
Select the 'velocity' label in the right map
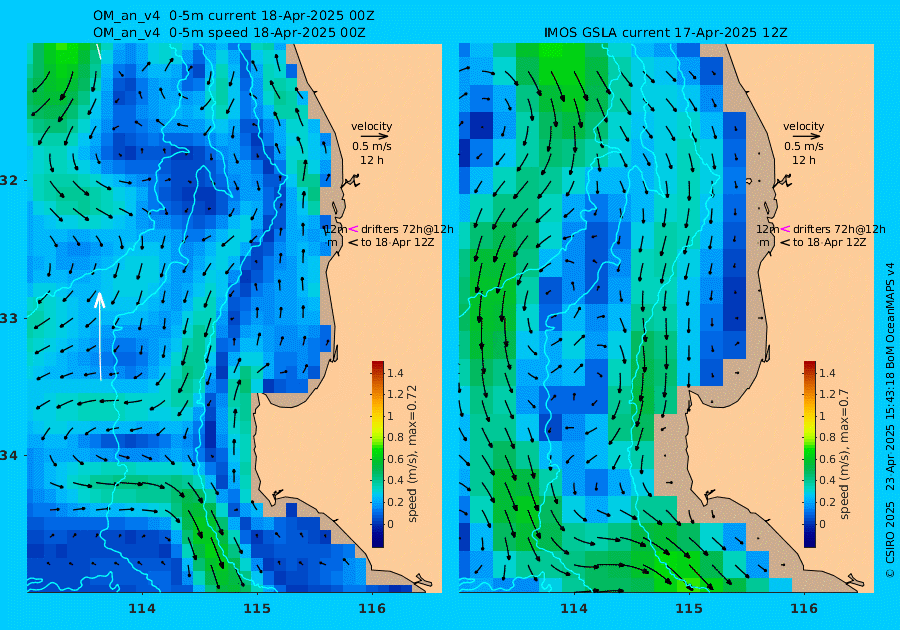pos(804,126)
